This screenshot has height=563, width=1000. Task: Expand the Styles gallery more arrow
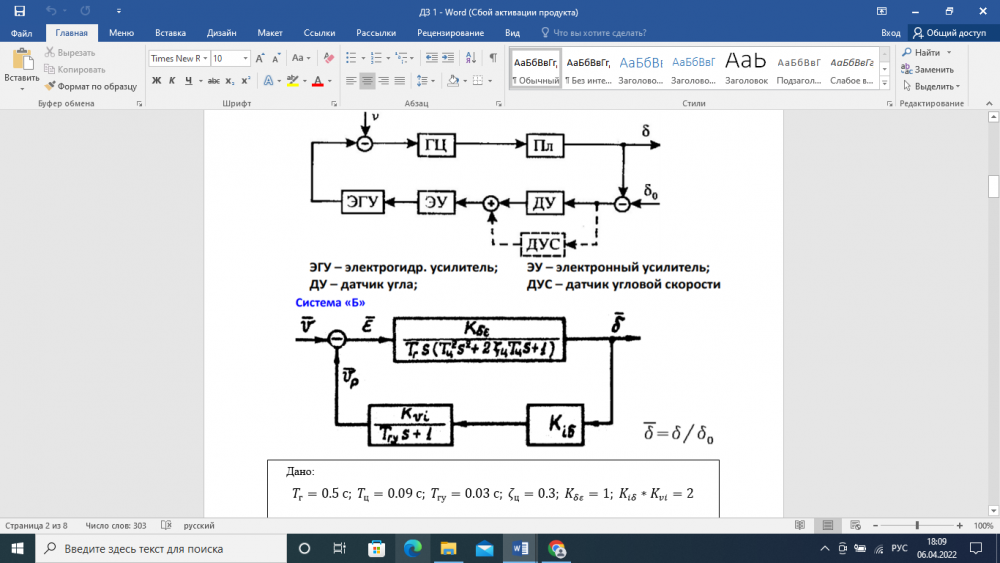click(x=886, y=84)
